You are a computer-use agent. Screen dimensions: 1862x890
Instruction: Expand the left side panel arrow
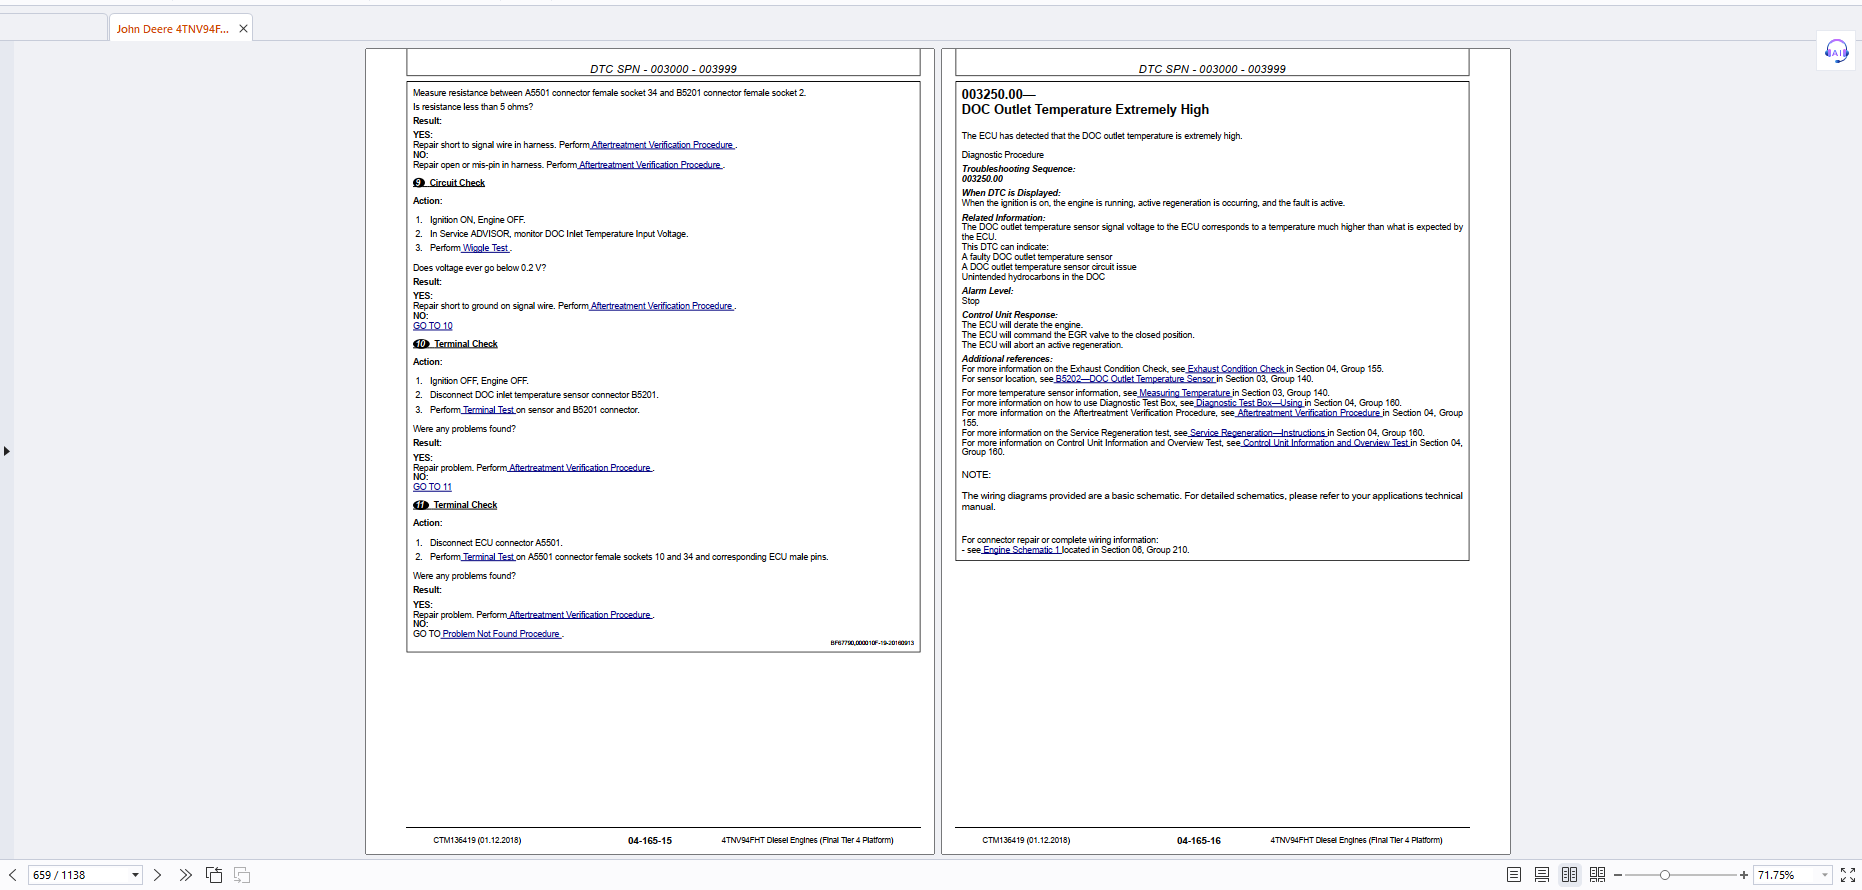pyautogui.click(x=7, y=451)
